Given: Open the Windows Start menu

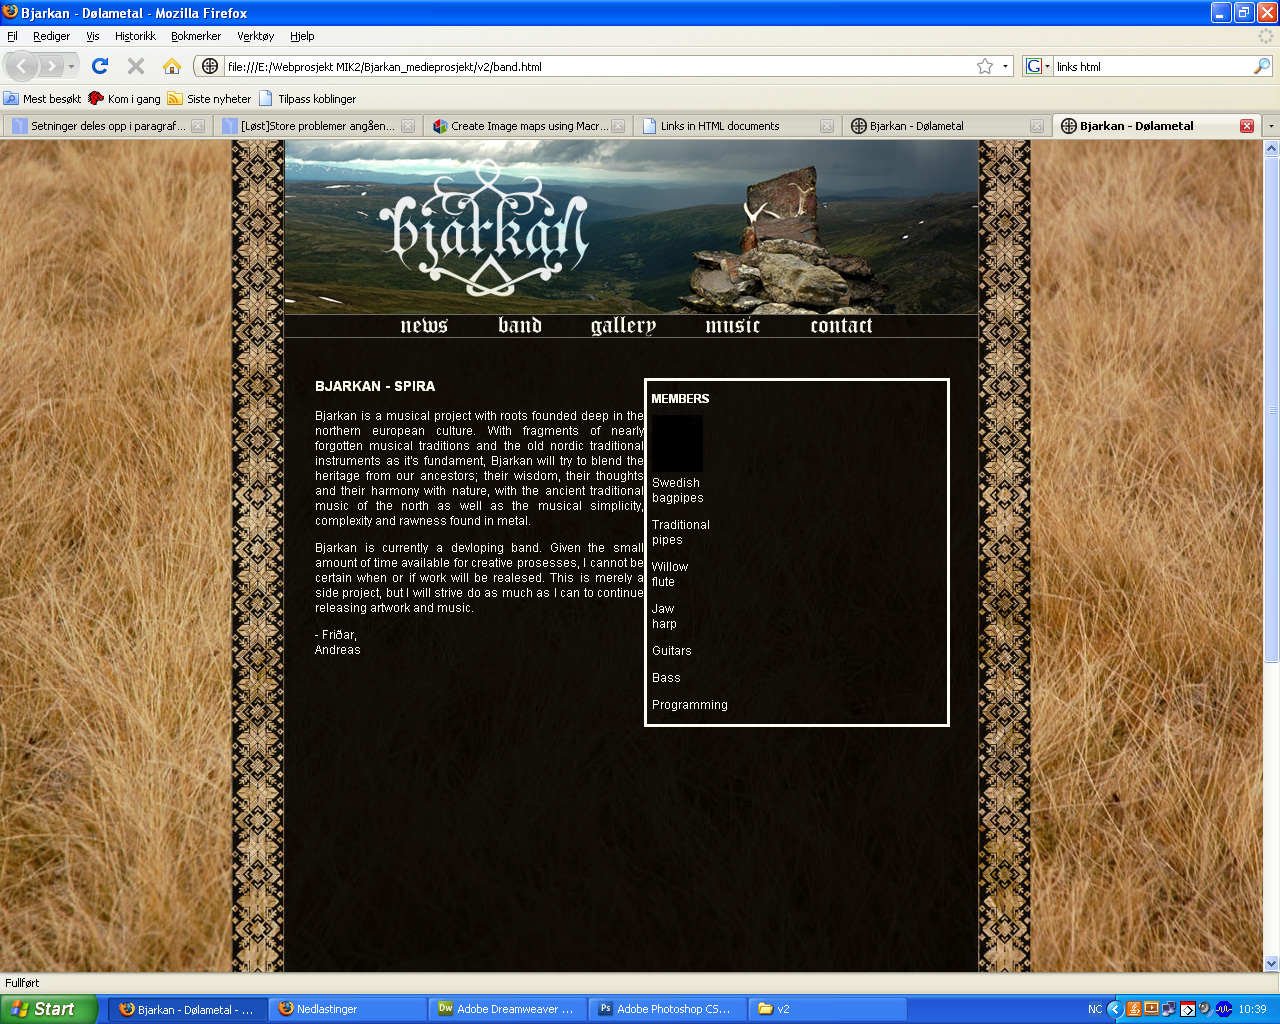Looking at the screenshot, I should point(49,1009).
